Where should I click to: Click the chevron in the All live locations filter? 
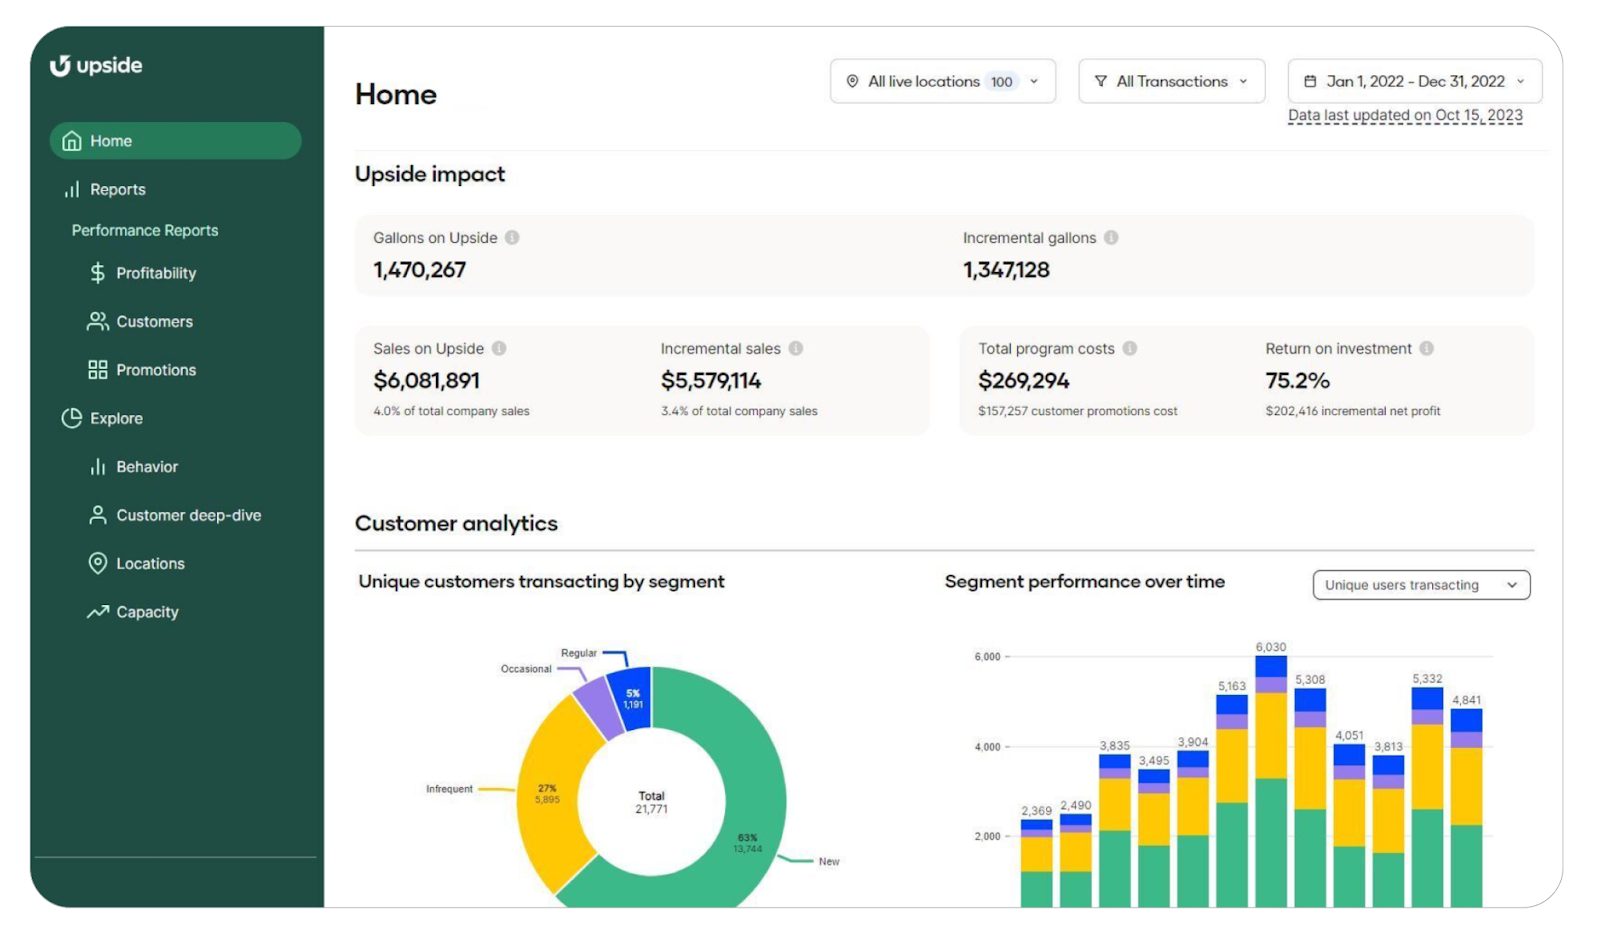point(1034,81)
